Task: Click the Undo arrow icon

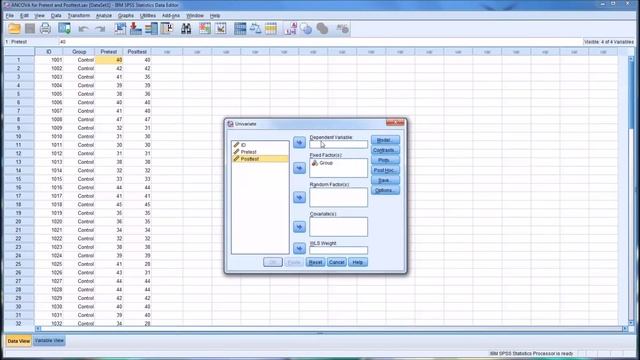Action: tap(83, 29)
